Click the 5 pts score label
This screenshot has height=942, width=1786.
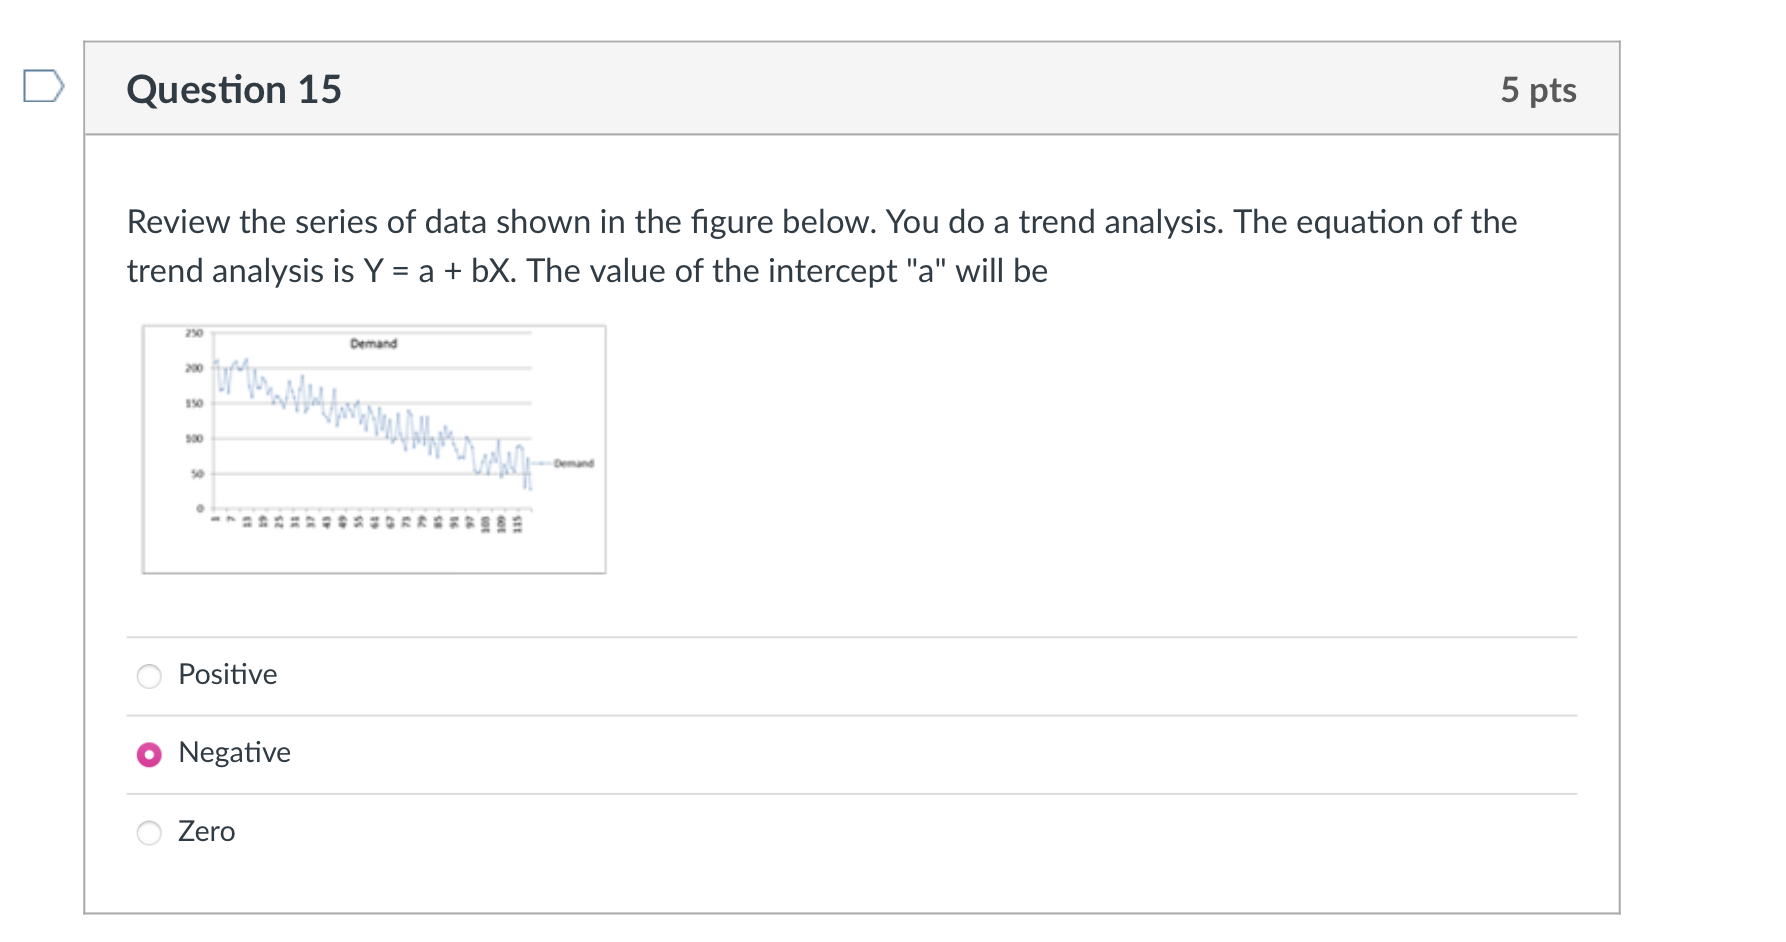[1537, 90]
